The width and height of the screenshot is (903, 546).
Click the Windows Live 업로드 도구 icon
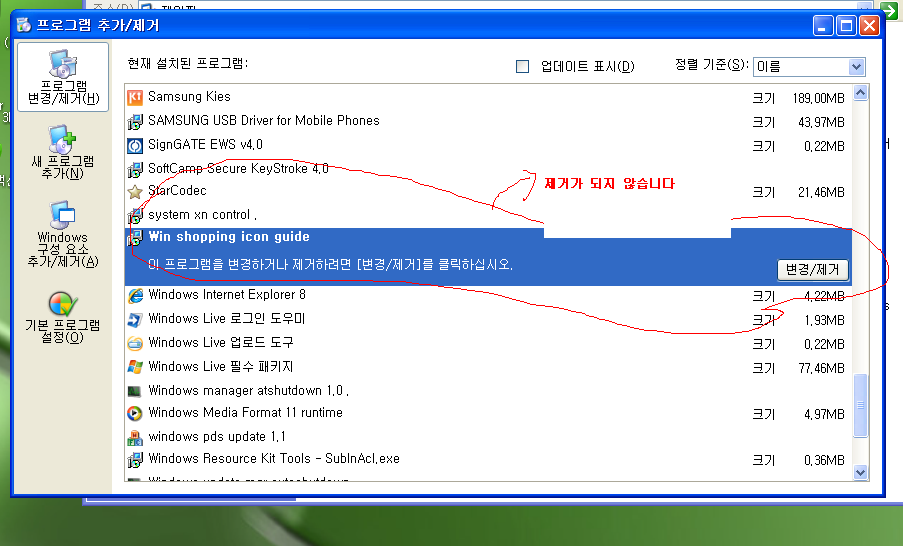pos(135,344)
